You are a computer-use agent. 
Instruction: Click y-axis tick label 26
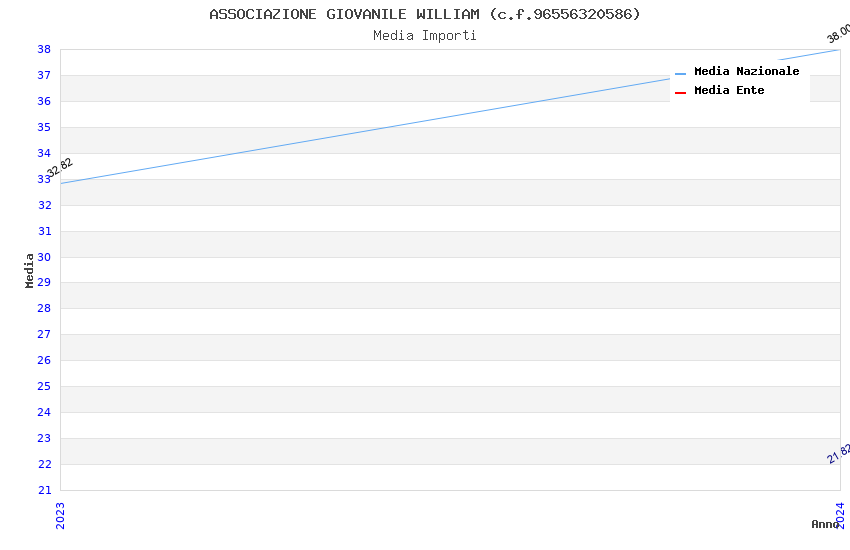(44, 360)
